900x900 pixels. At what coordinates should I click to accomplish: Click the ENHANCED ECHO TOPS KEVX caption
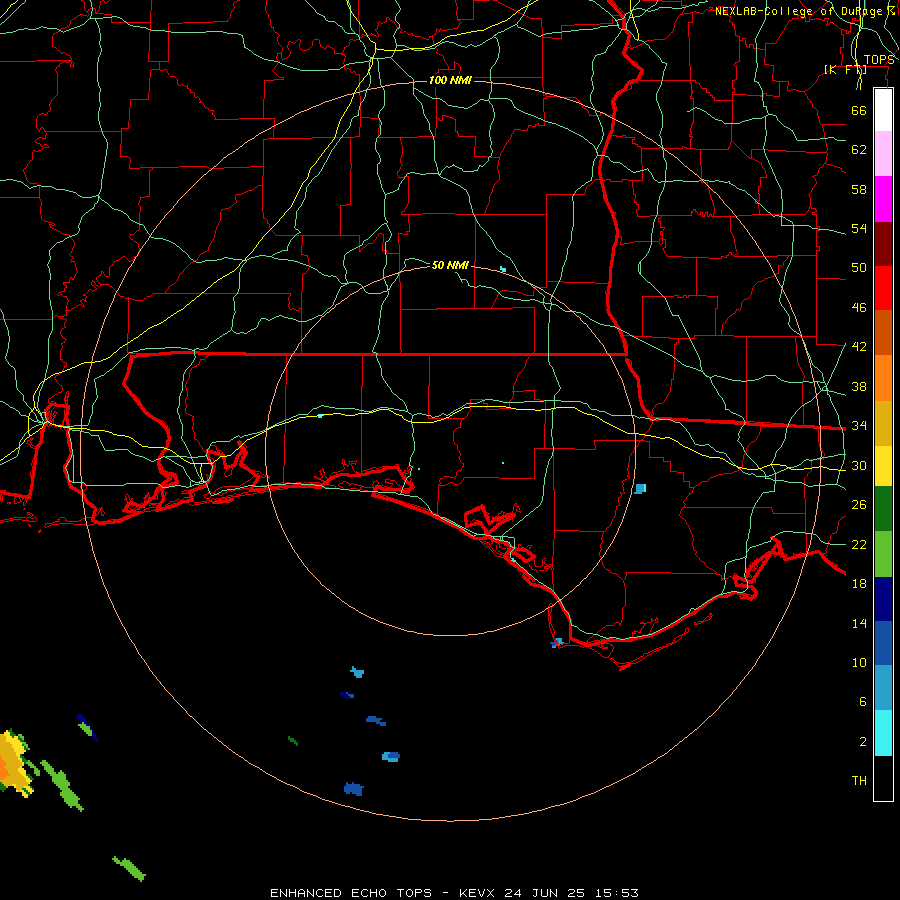[x=454, y=893]
